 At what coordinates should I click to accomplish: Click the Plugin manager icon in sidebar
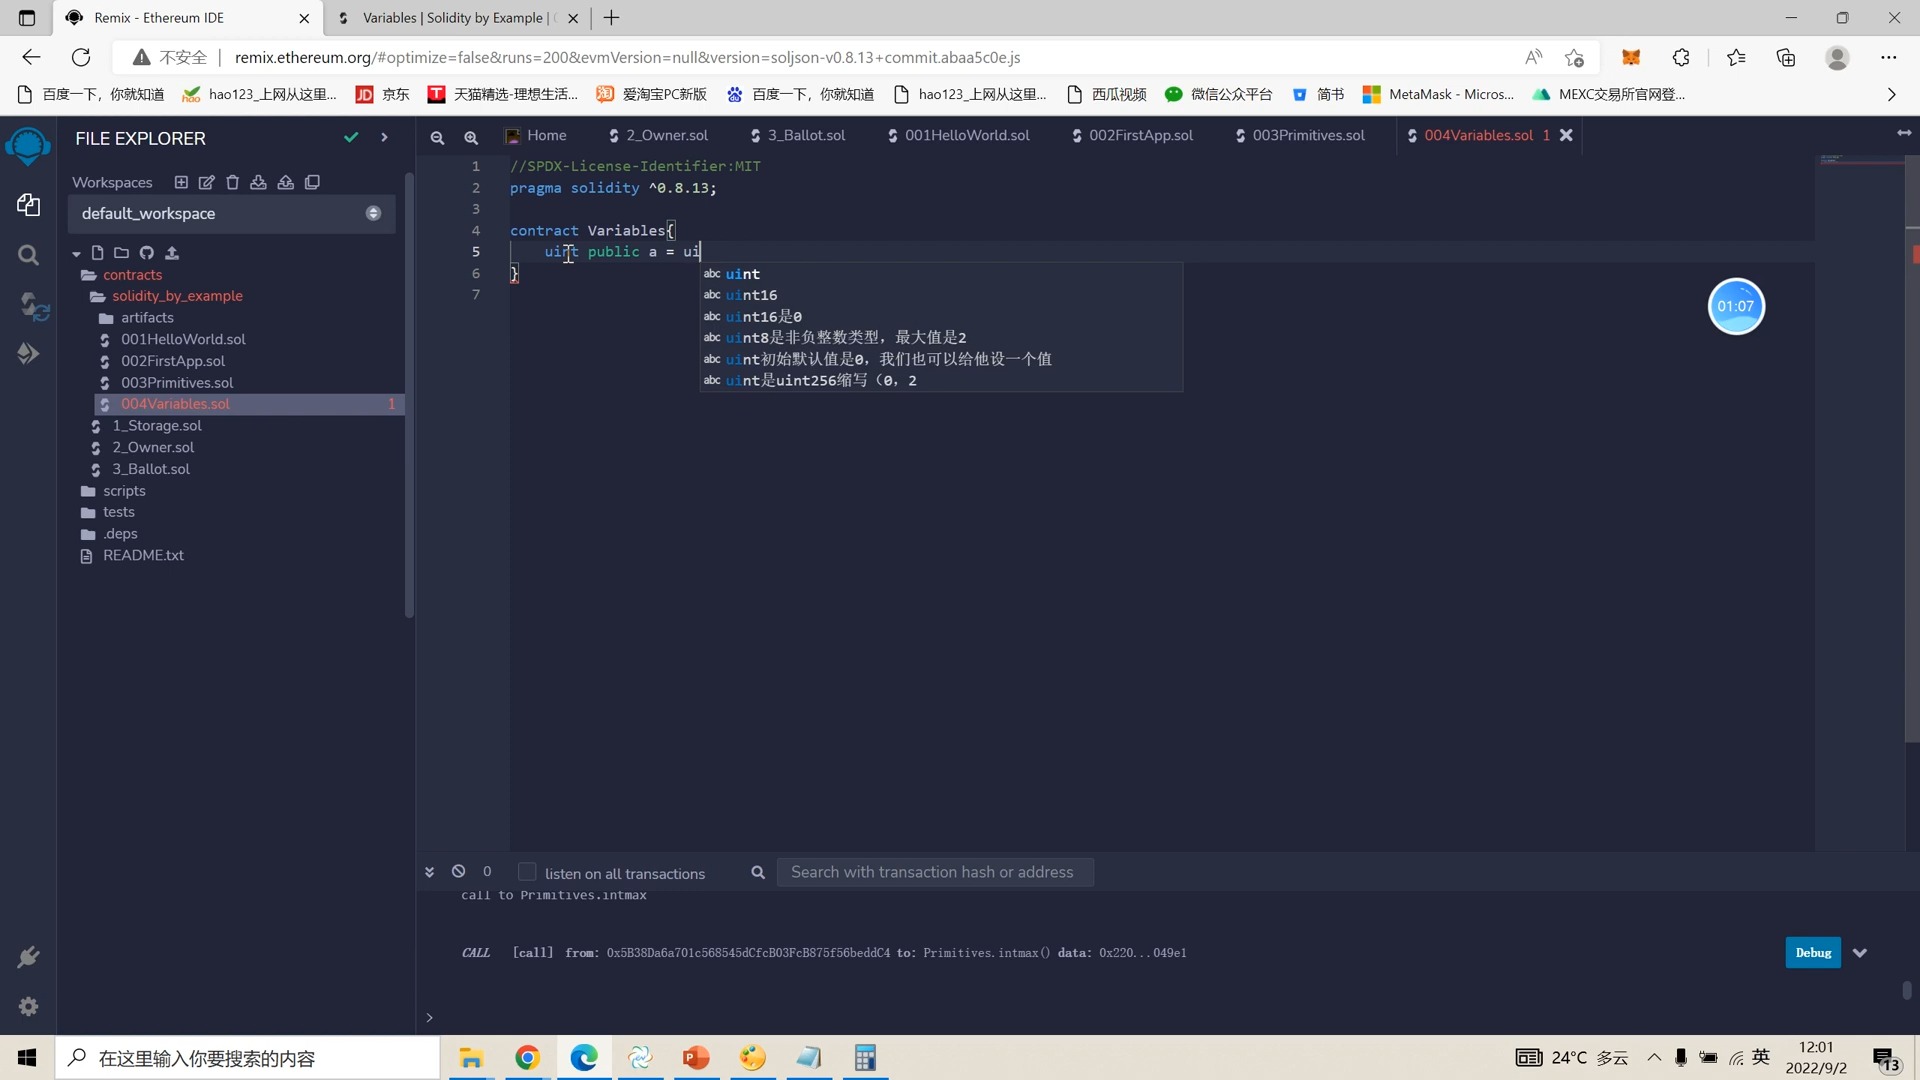[x=28, y=956]
